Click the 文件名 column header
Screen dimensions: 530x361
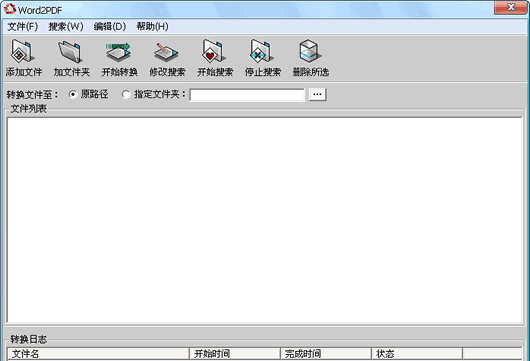click(x=98, y=354)
